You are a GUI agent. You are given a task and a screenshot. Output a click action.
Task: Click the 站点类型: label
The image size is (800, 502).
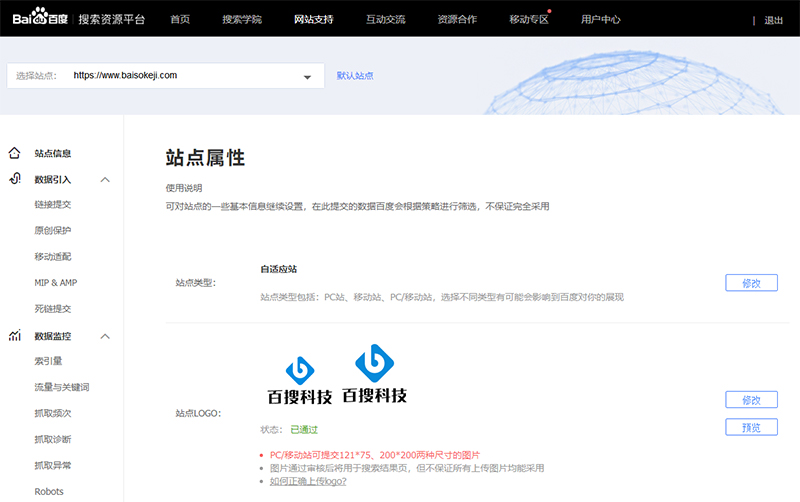tap(196, 283)
